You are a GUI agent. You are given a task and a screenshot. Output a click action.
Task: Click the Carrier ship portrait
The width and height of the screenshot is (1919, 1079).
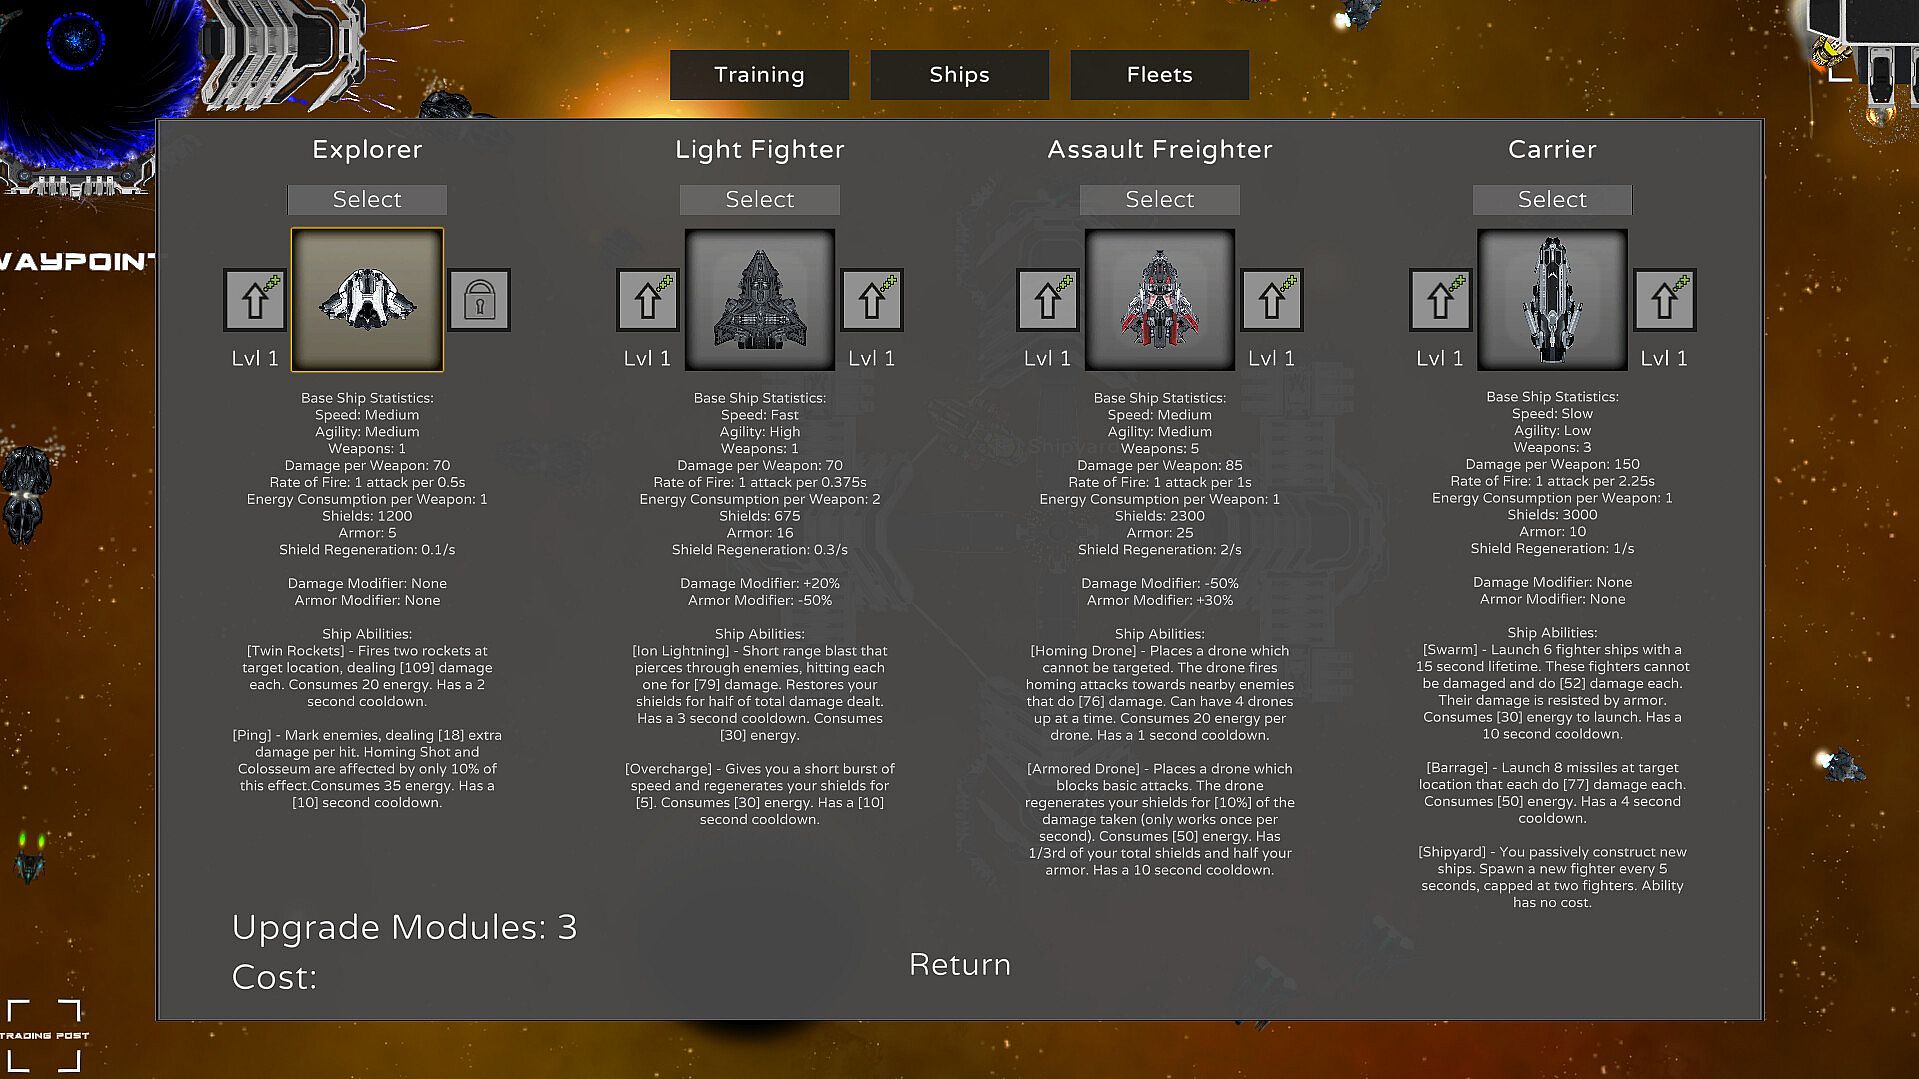point(1552,299)
